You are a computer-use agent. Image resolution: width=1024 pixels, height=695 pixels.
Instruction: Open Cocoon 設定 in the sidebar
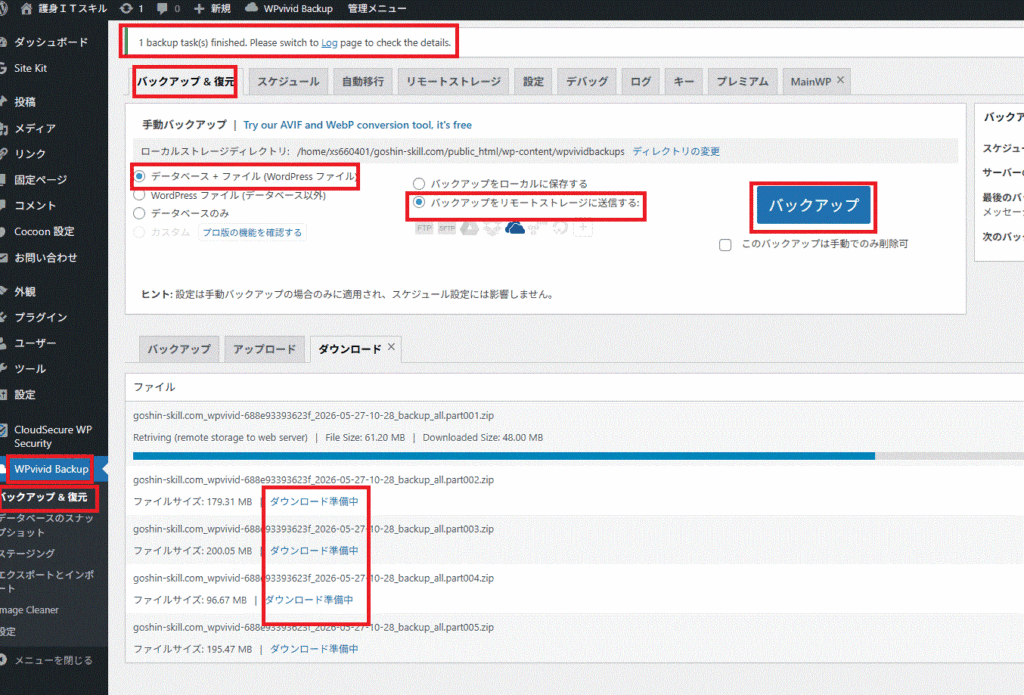tap(44, 231)
